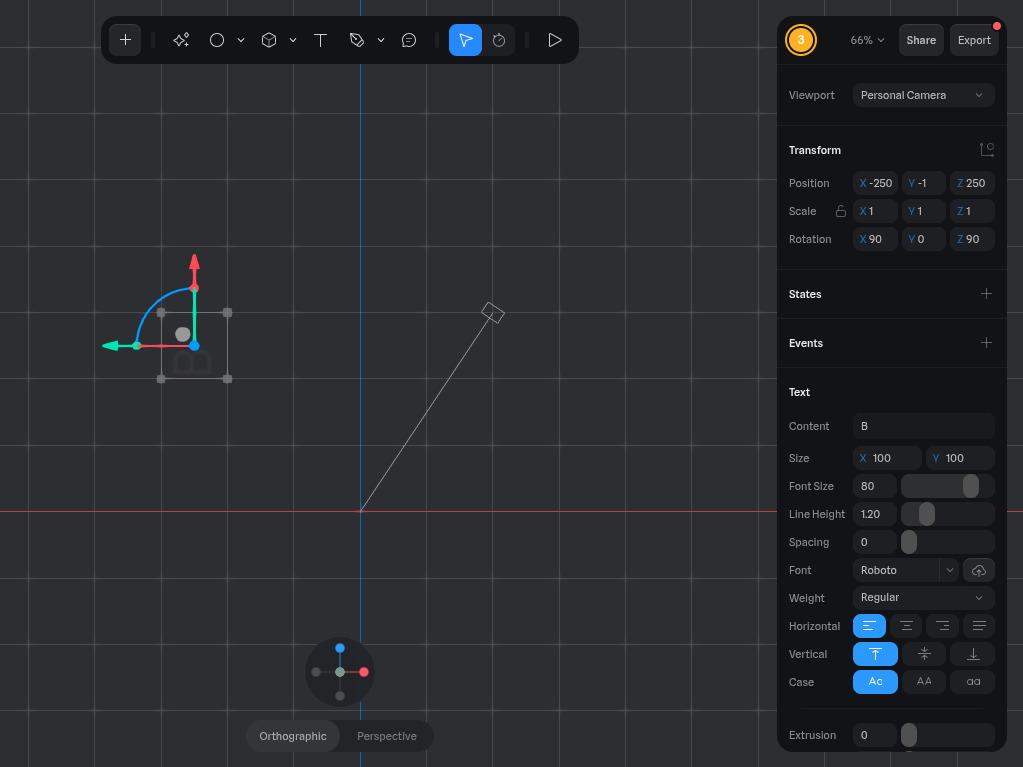Viewport: 1023px width, 767px height.
Task: Open the Viewport Personal Camera dropdown
Action: coord(923,95)
